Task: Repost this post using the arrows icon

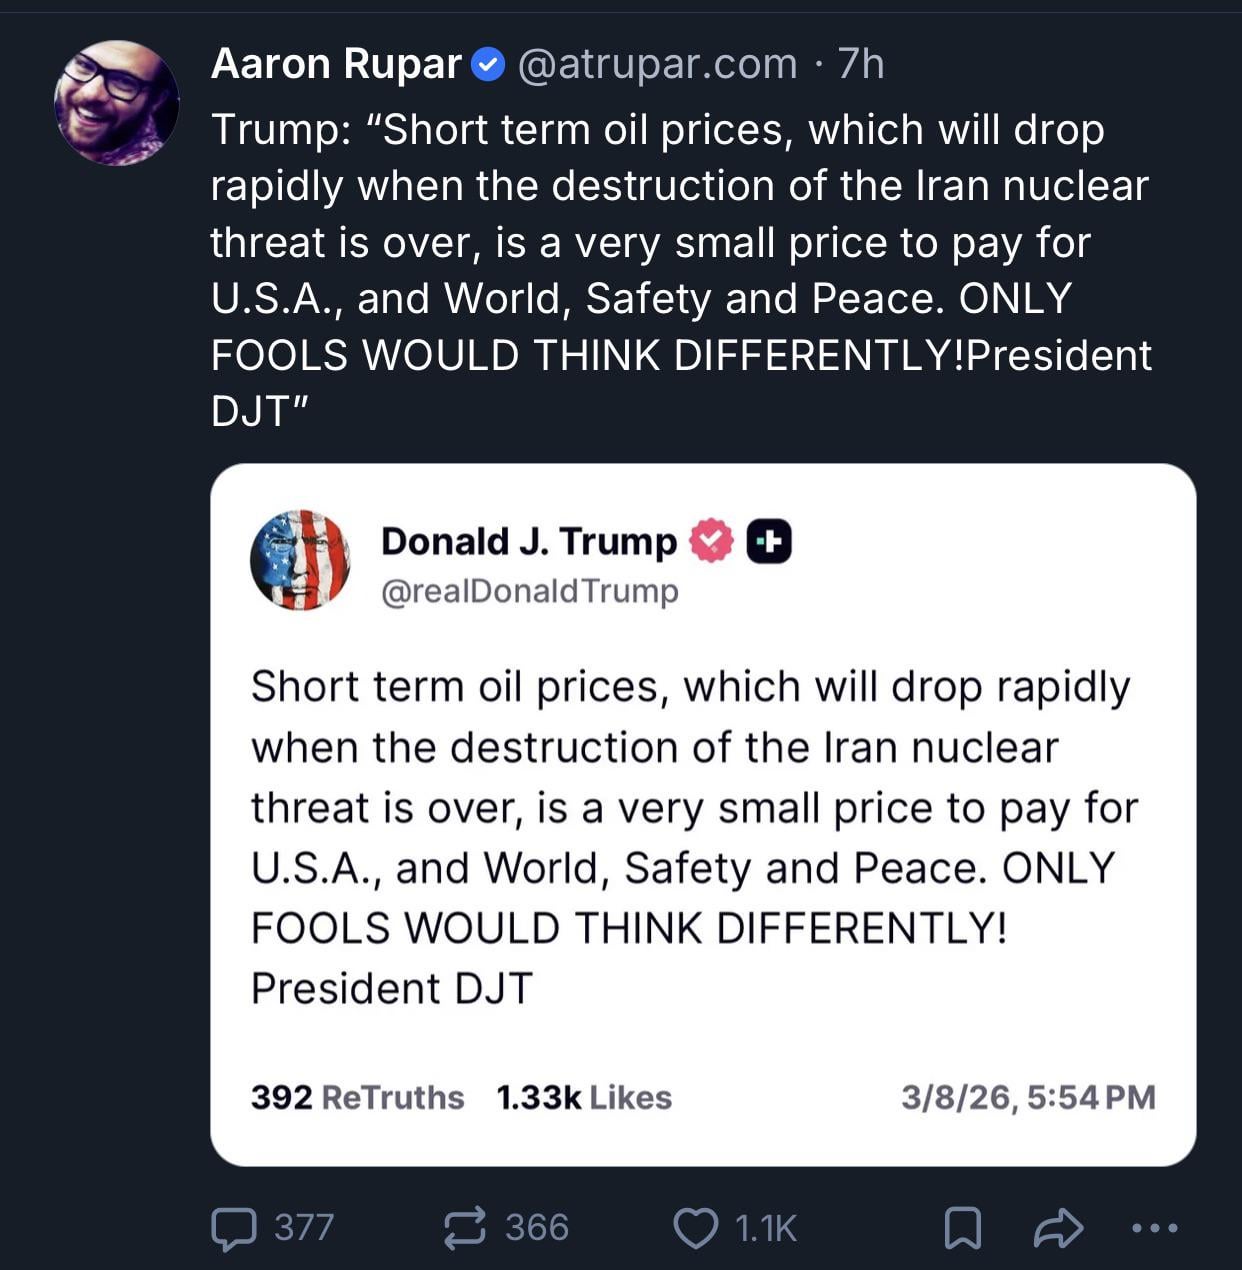Action: pyautogui.click(x=465, y=1228)
